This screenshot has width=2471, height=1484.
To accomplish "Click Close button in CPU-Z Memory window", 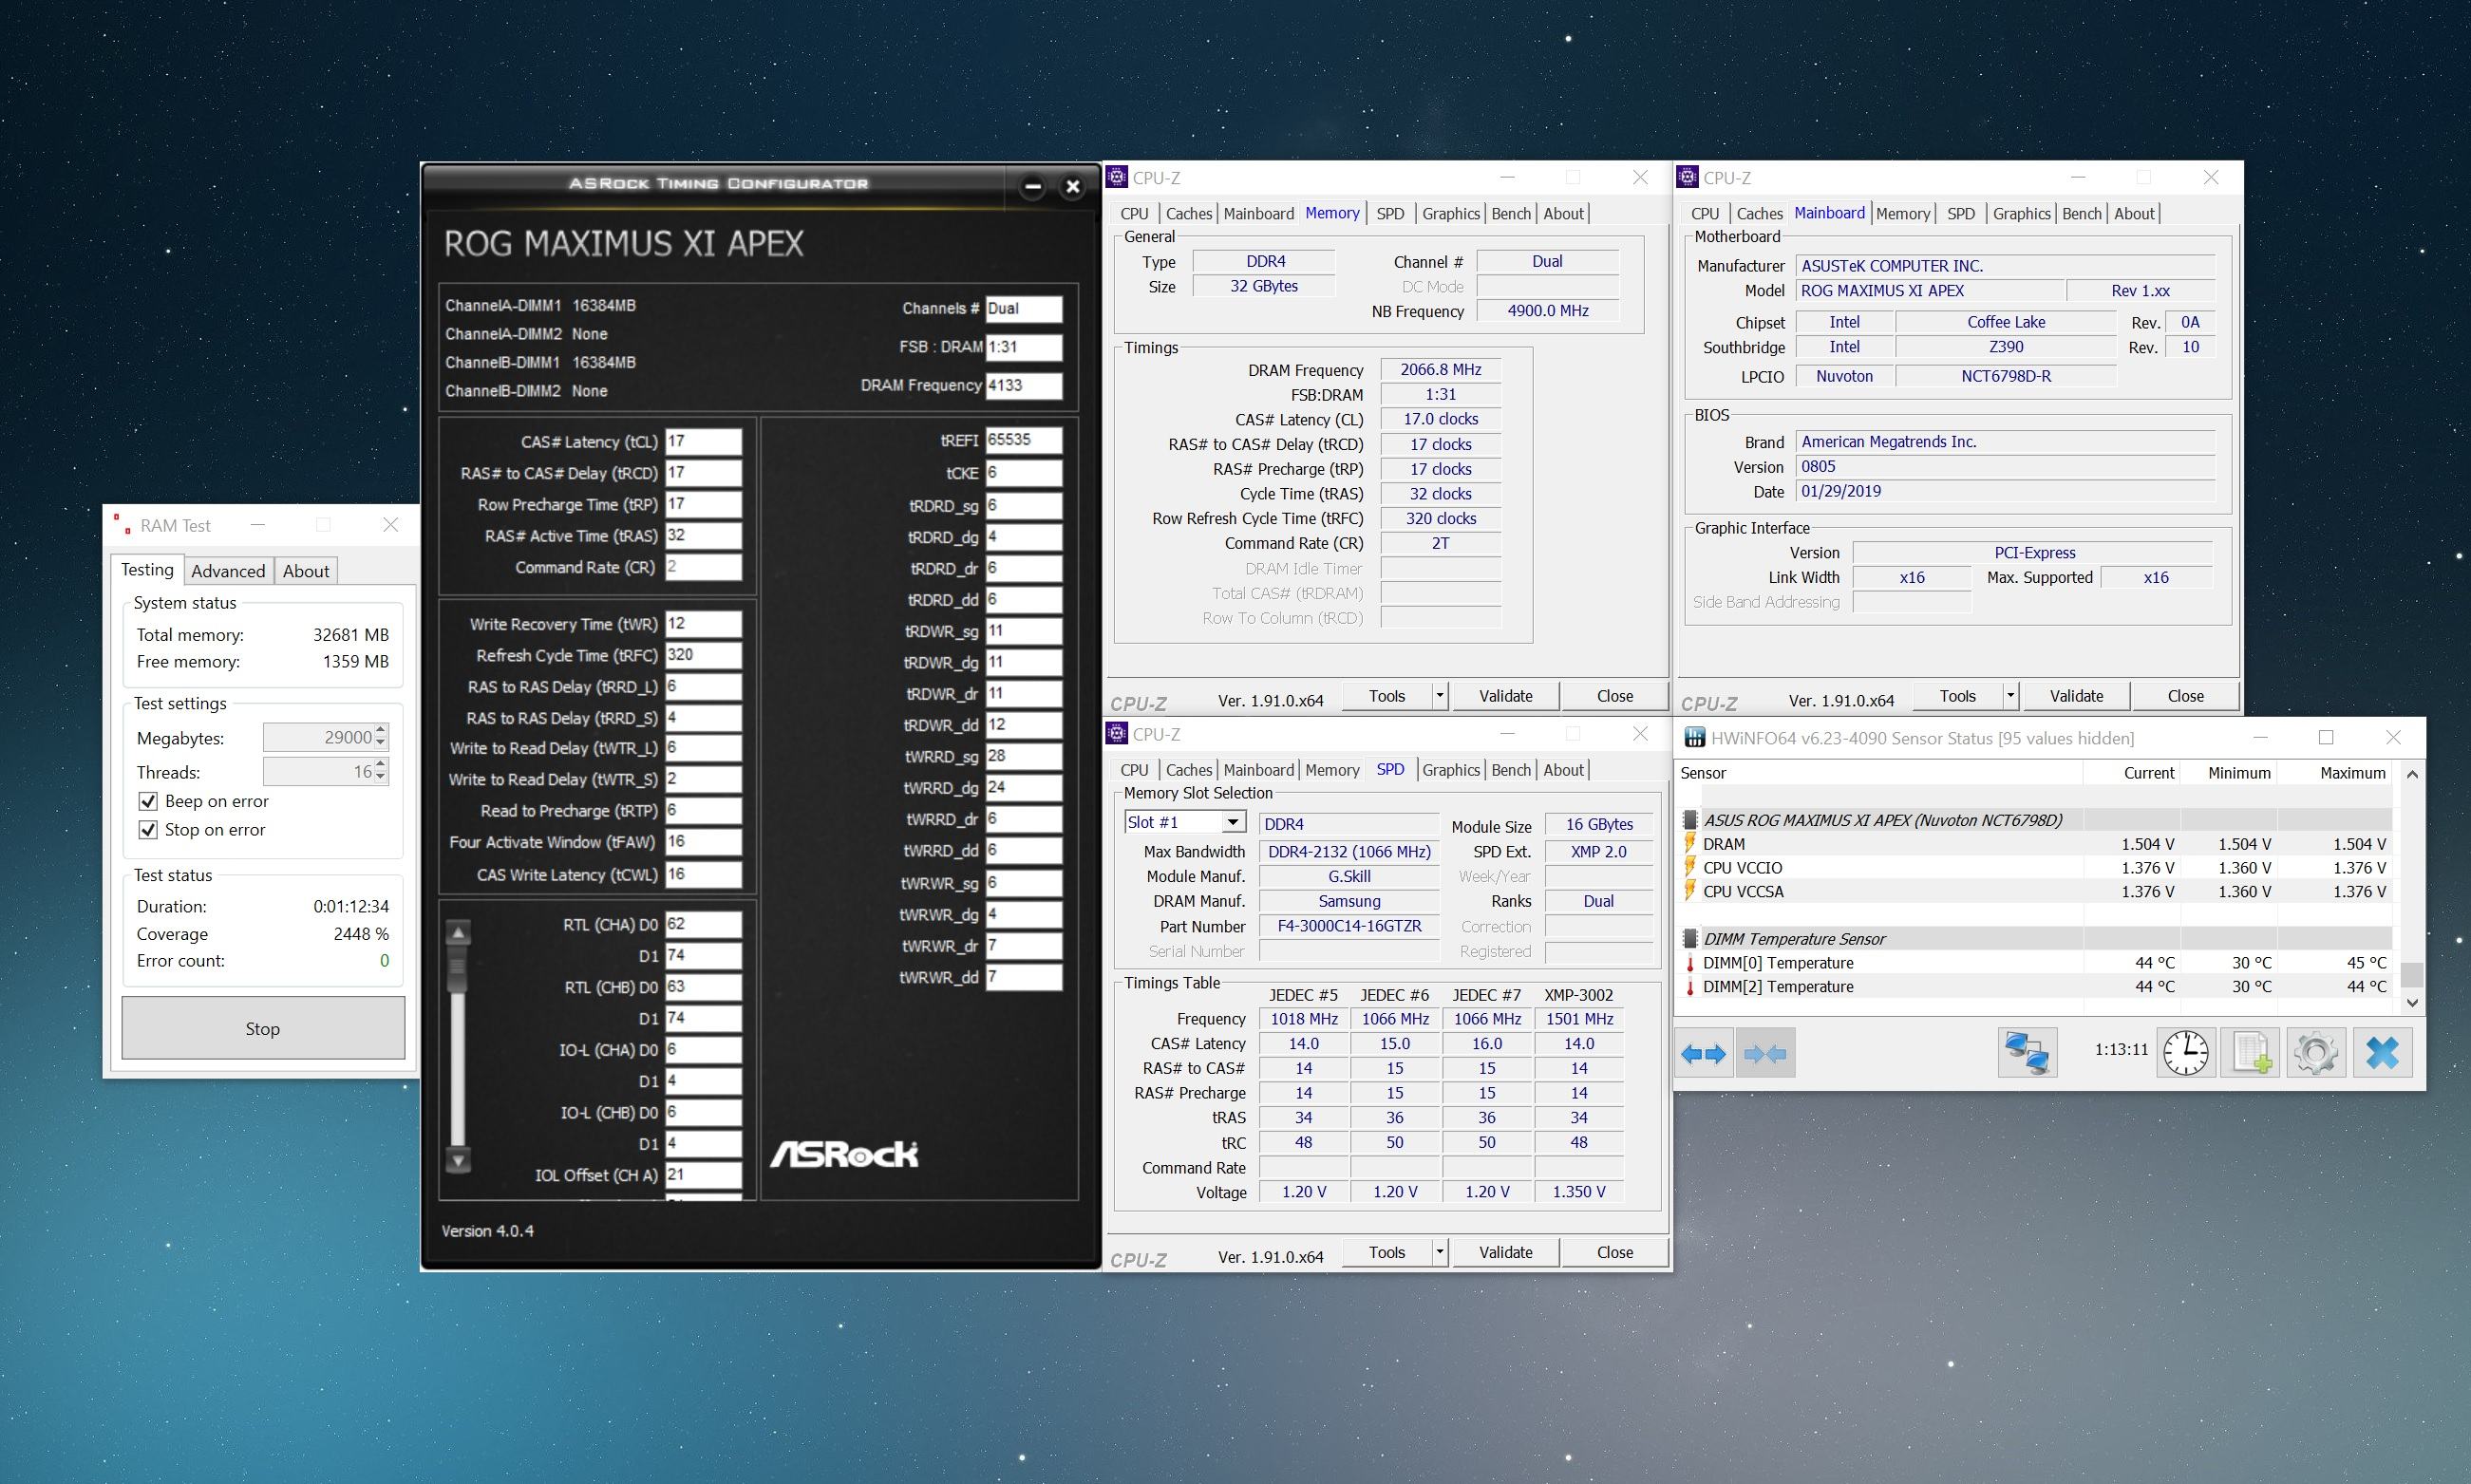I will coord(1614,696).
